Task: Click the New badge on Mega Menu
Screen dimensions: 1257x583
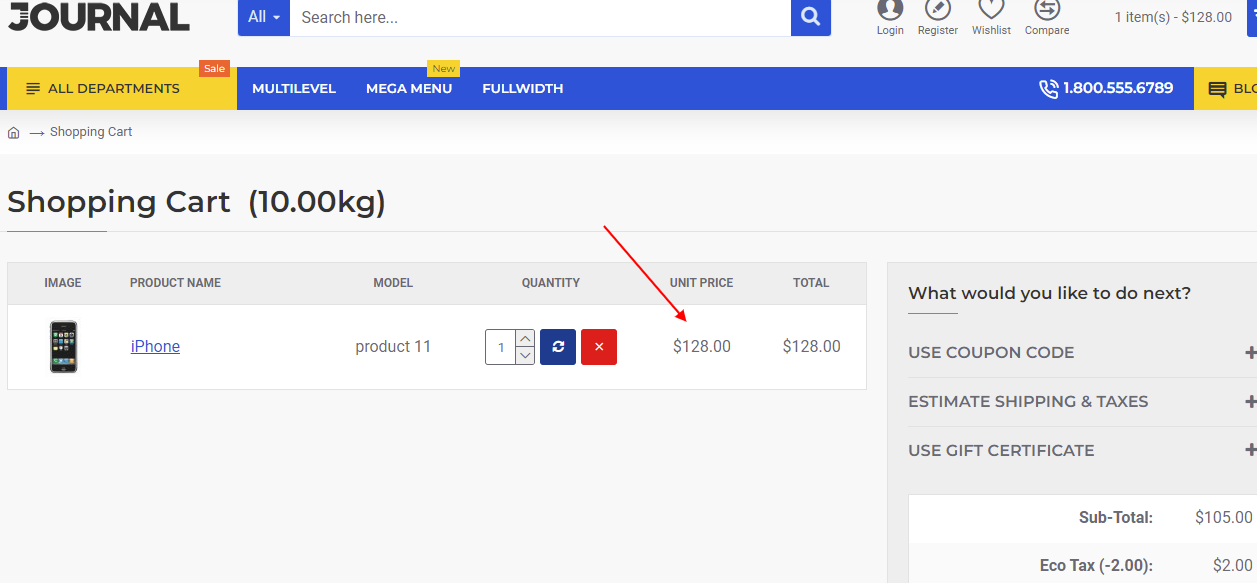Action: (444, 69)
